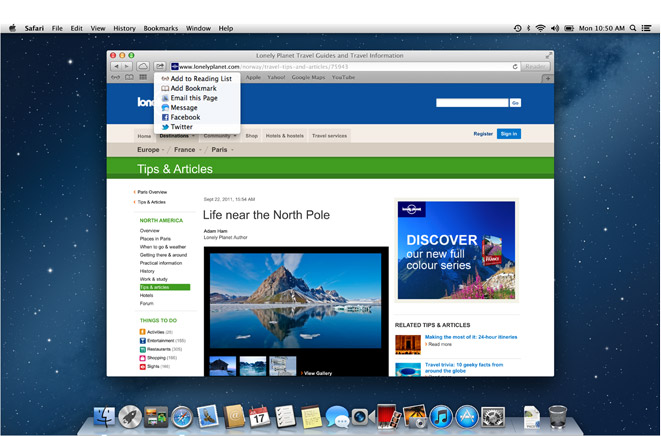Open the Share button in Safari toolbar
Image resolution: width=661 pixels, height=436 pixels.
tap(160, 66)
